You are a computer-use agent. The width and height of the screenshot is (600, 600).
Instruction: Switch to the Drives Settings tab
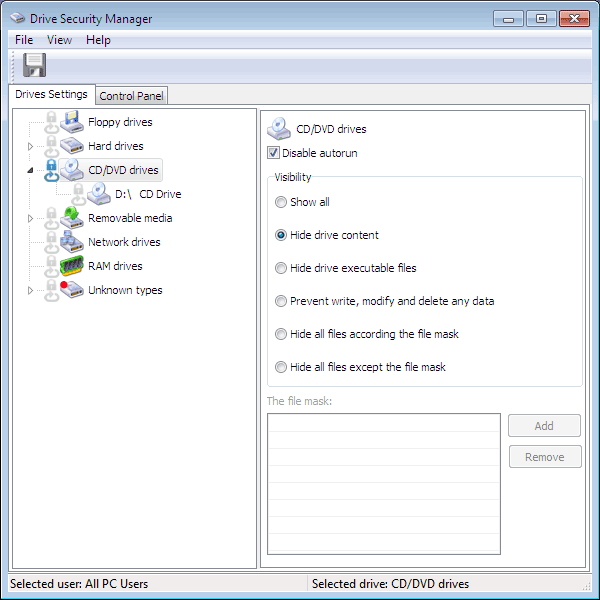point(52,94)
